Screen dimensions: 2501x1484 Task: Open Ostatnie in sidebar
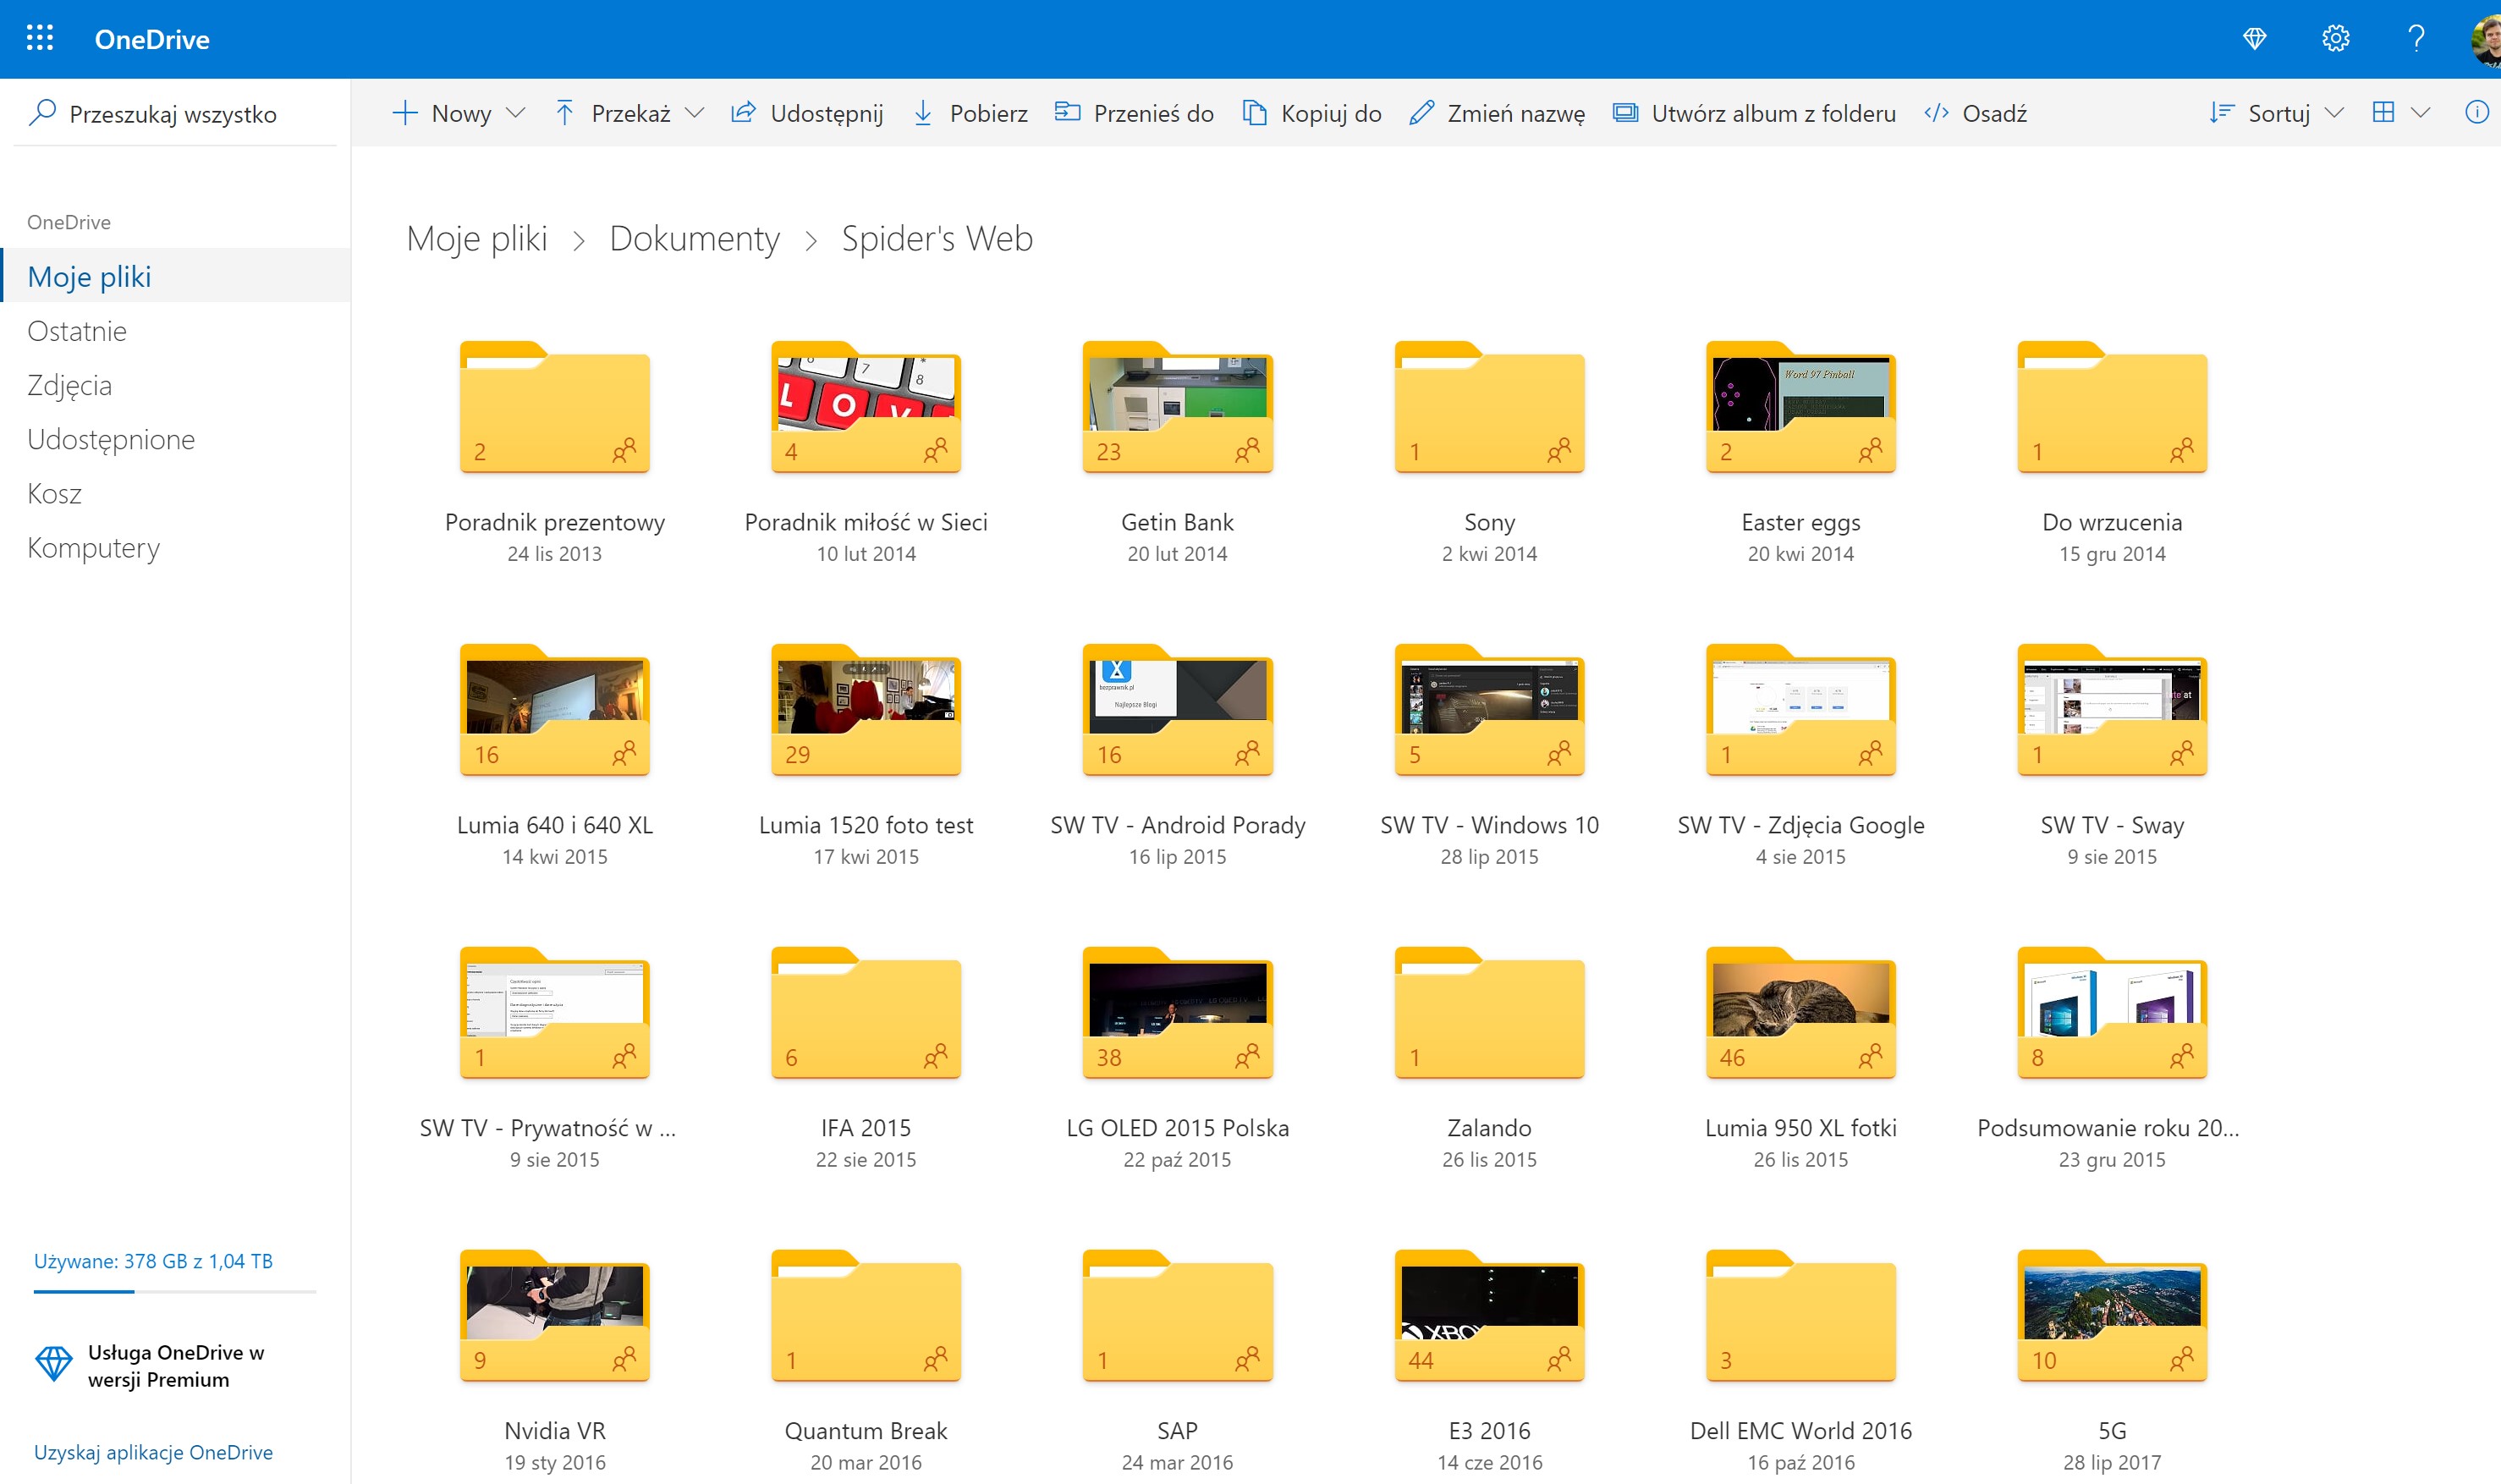76,331
